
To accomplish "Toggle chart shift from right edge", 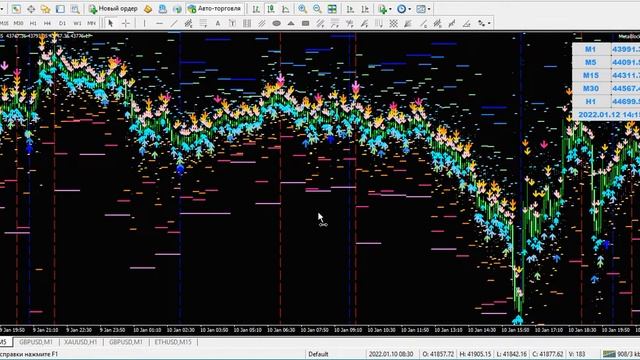I will [x=365, y=9].
